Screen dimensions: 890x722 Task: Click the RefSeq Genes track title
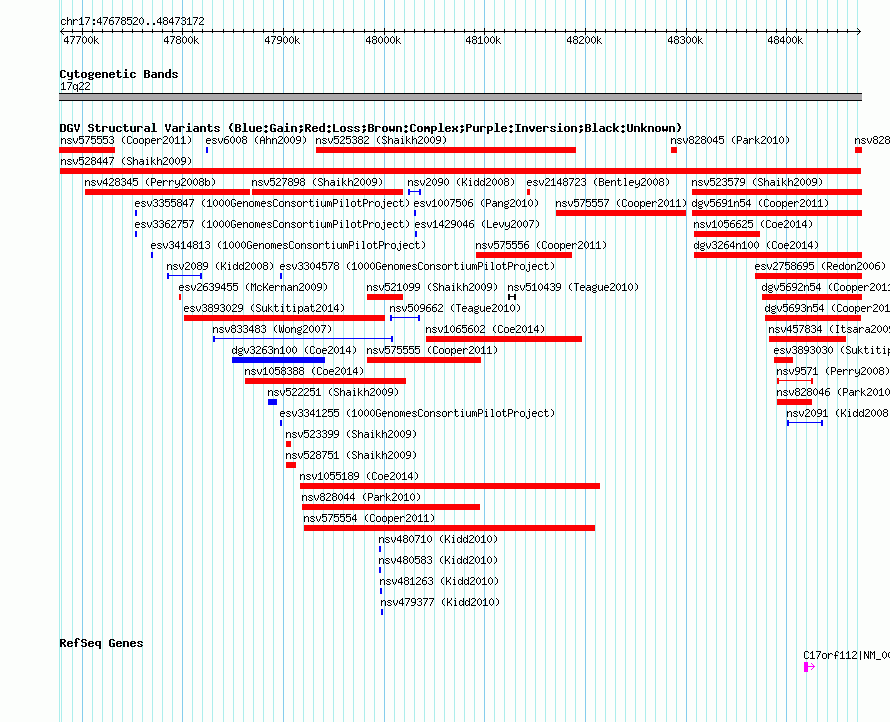[101, 643]
